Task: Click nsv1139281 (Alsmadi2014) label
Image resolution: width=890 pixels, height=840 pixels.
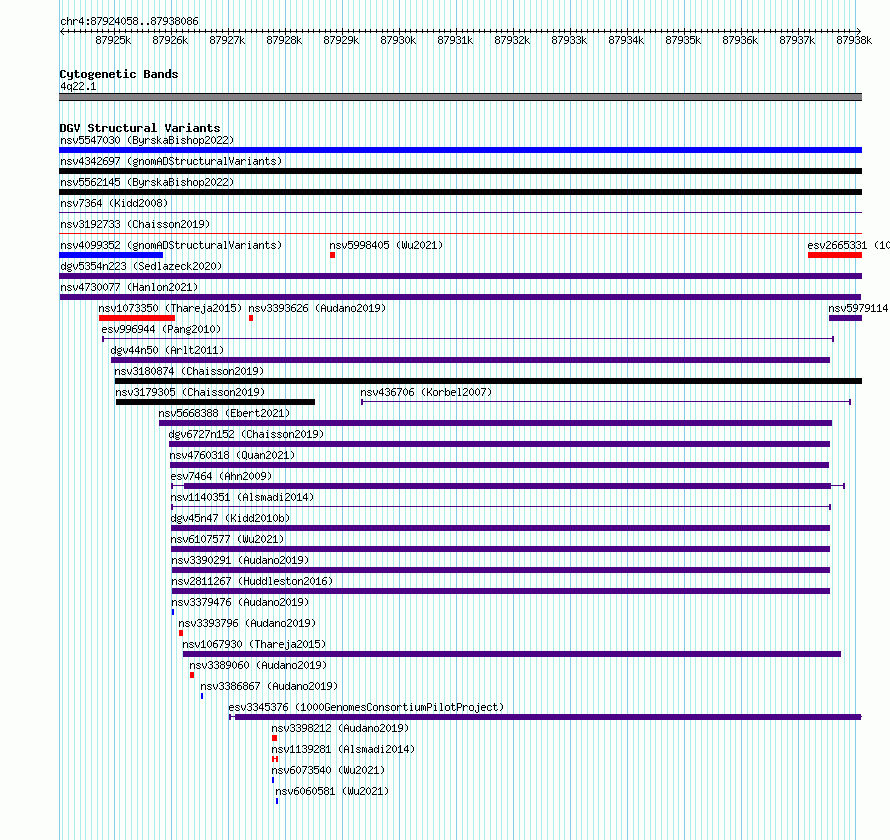Action: click(343, 749)
